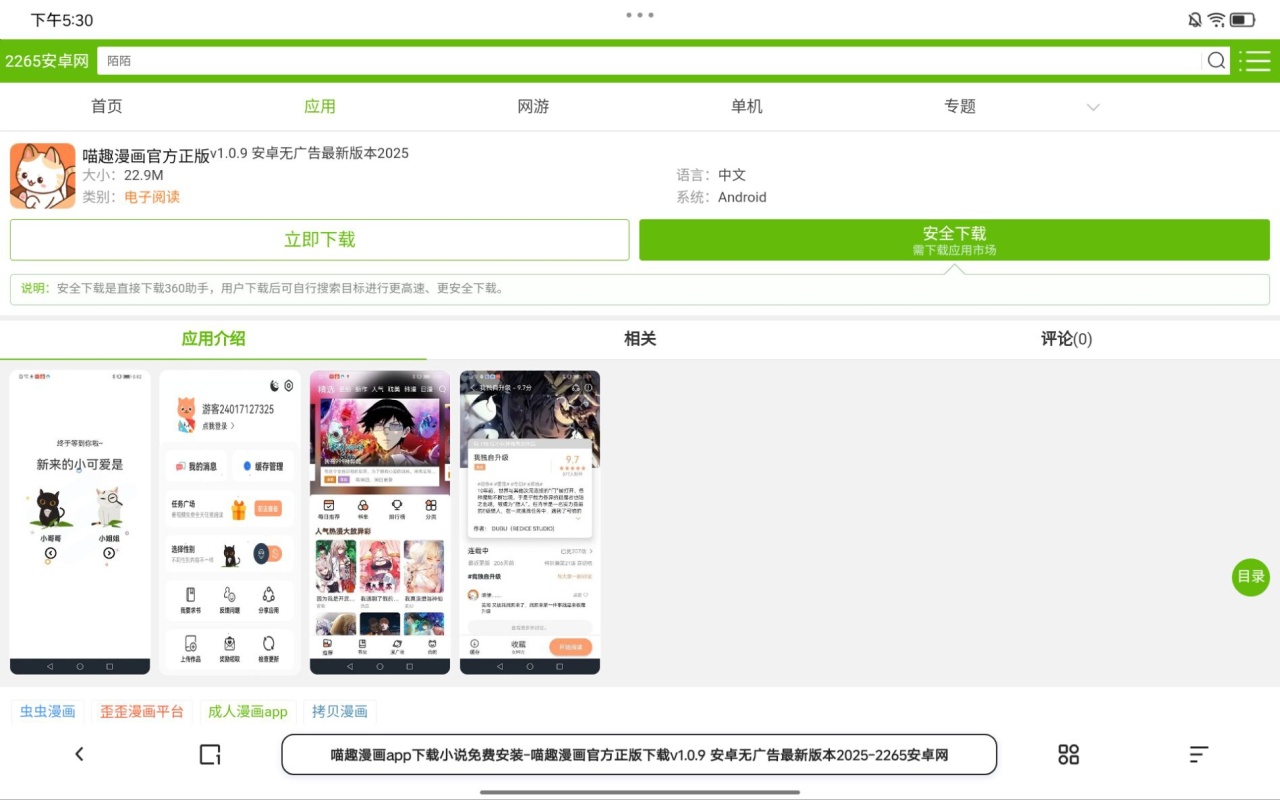
Task: Click the 说明 safe download notice text
Action: tap(264, 288)
